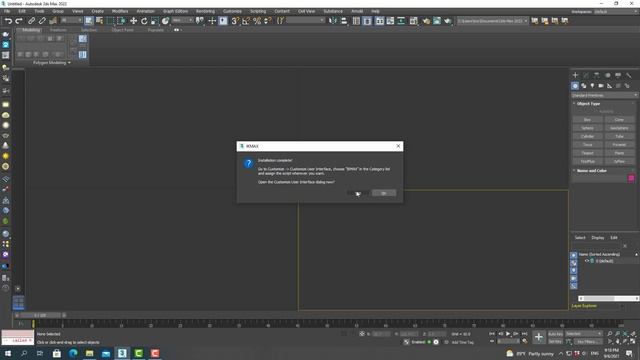Image resolution: width=640 pixels, height=360 pixels.
Task: Open the Scripting menu
Action: [x=258, y=11]
